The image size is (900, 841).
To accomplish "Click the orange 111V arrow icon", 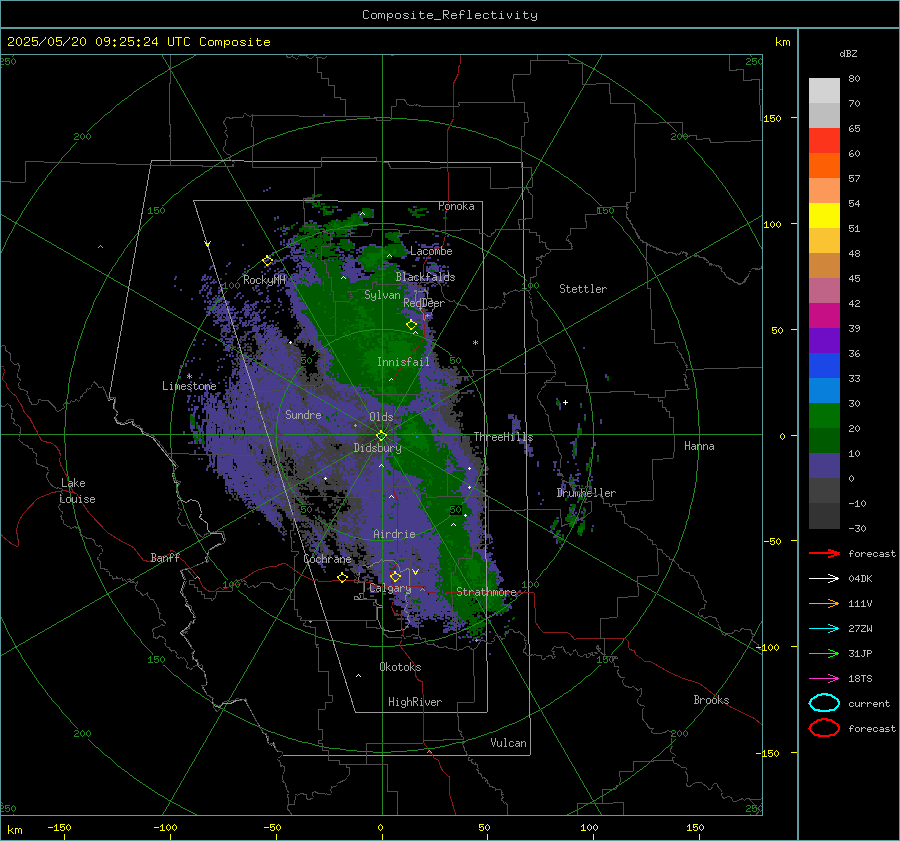I will [x=824, y=603].
